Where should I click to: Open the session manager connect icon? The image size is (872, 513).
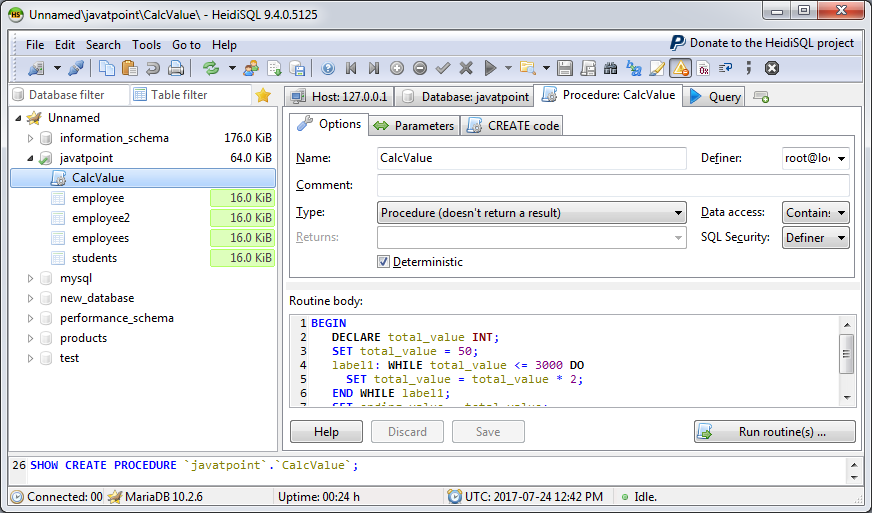(x=37, y=68)
